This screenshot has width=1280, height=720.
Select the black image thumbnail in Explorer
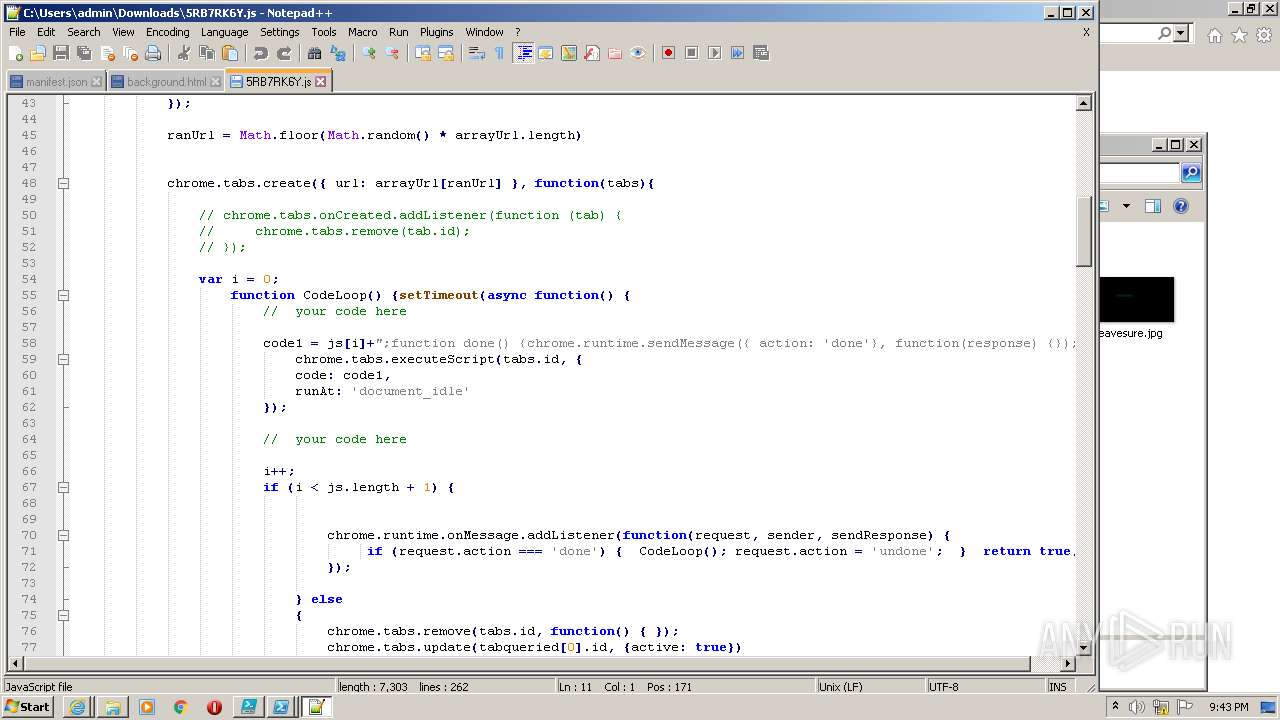pos(1136,299)
